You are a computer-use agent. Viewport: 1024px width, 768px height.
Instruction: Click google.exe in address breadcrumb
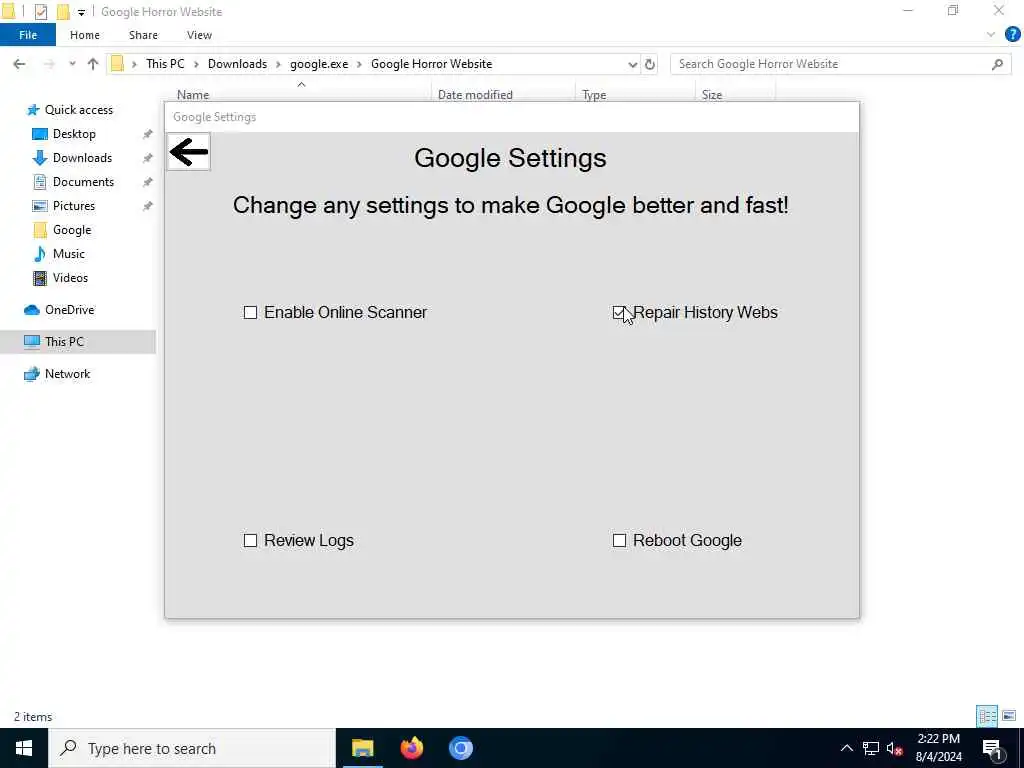point(319,64)
